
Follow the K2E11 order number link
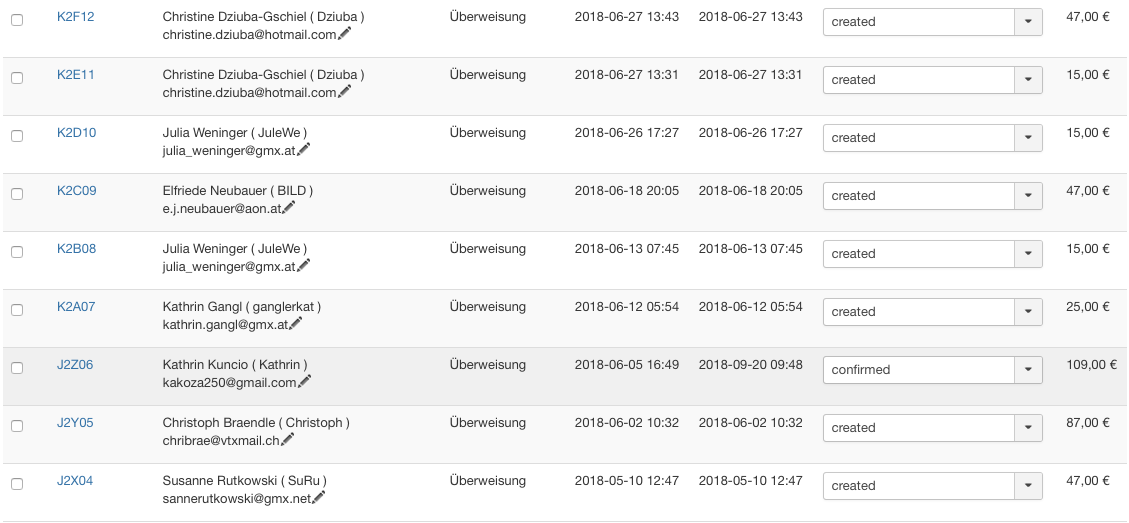click(76, 75)
